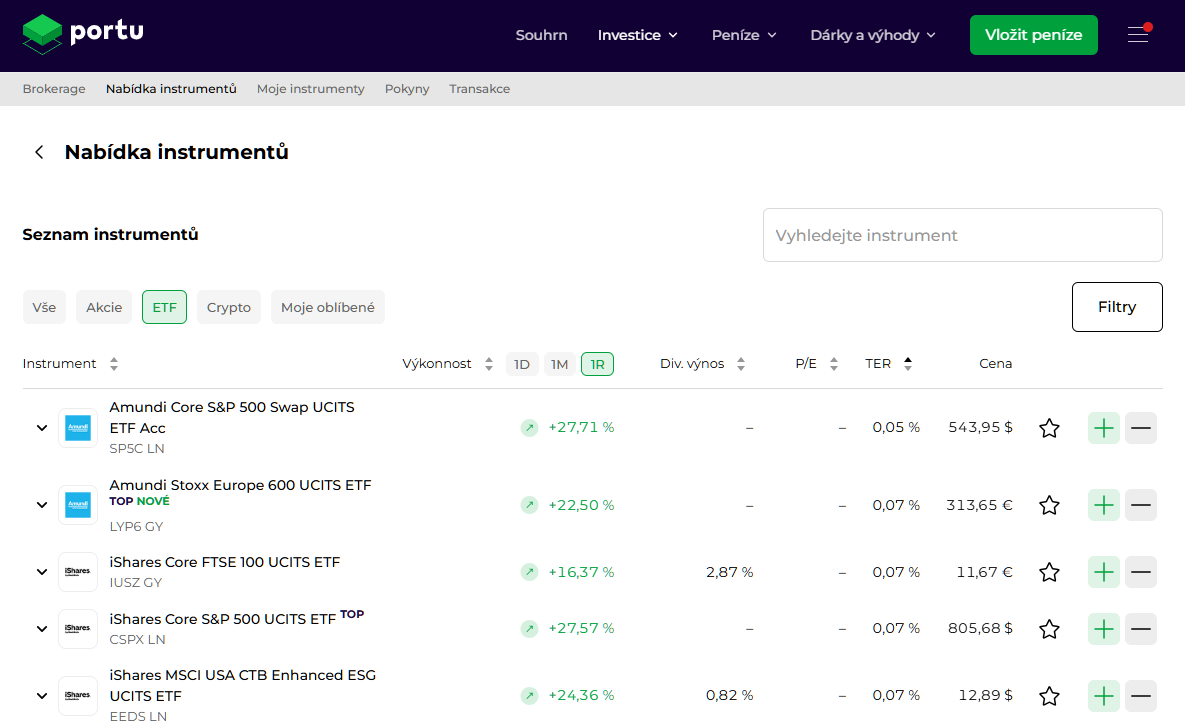1185x724 pixels.
Task: Open the Nabídka instrumentů tab
Action: tap(171, 88)
